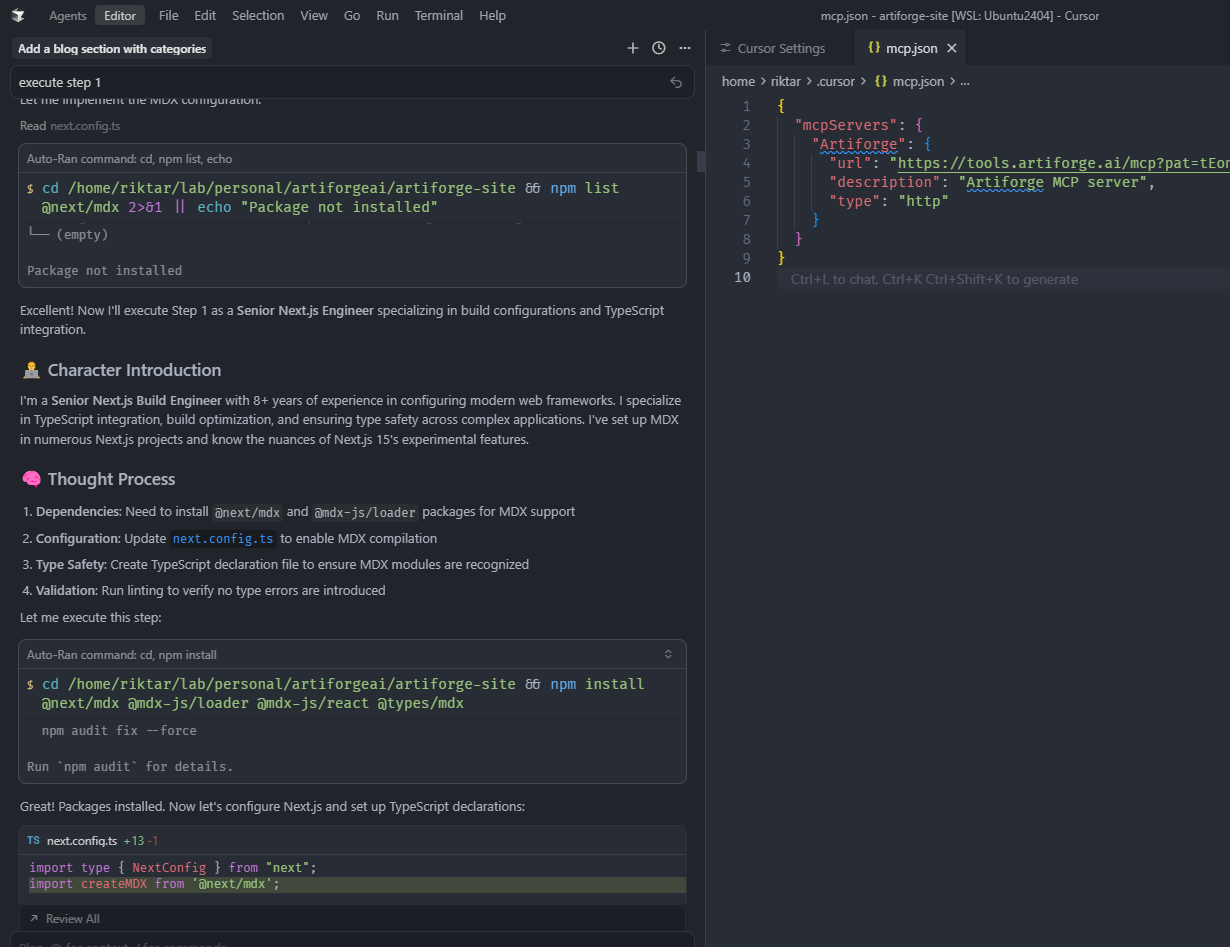This screenshot has height=947, width=1230.
Task: Open the Terminal menu
Action: [438, 15]
